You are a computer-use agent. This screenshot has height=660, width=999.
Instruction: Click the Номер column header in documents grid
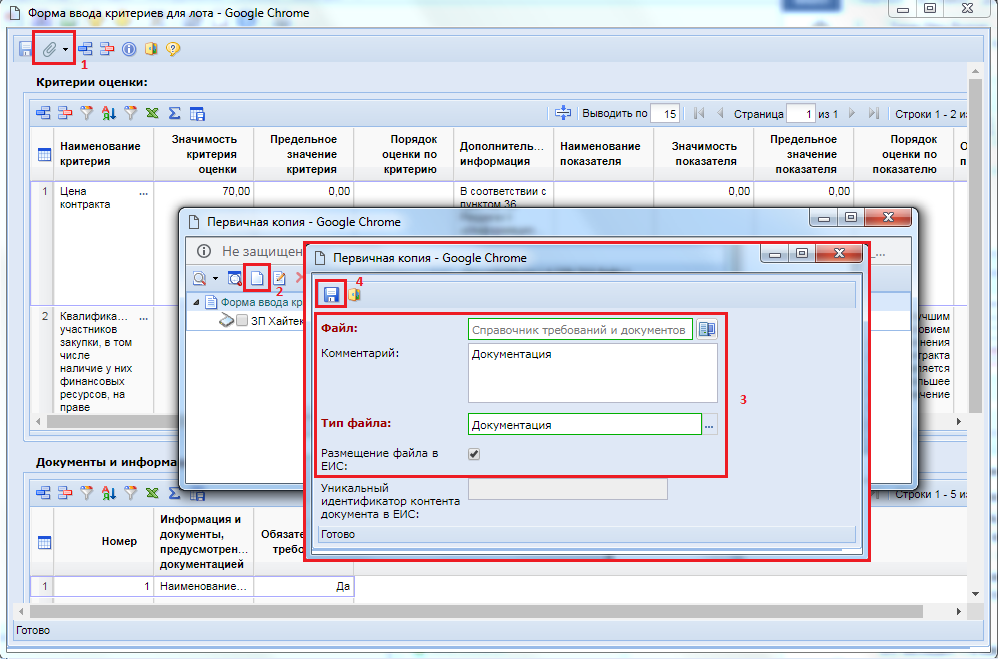coord(103,542)
